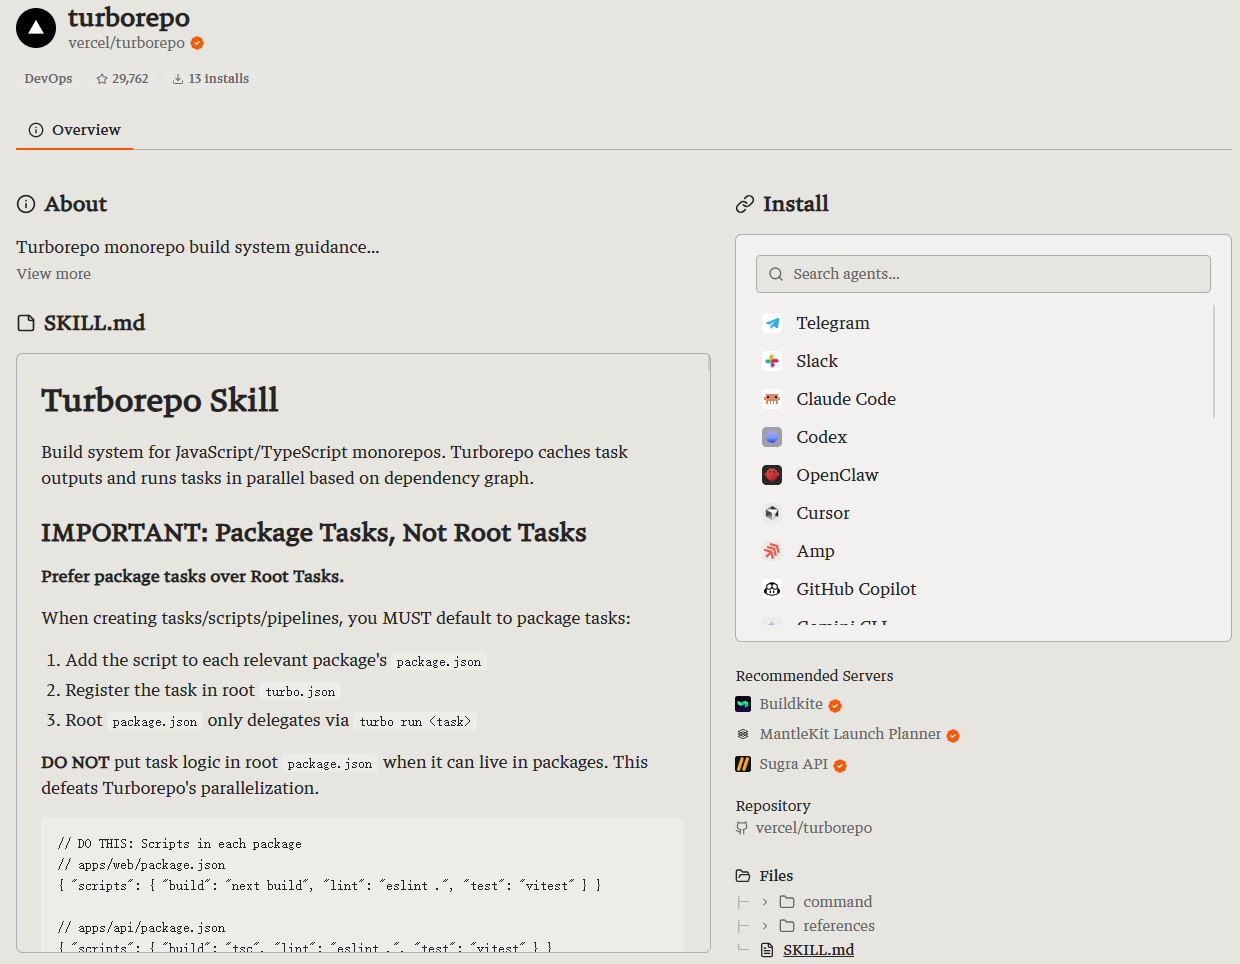The height and width of the screenshot is (964, 1240).
Task: Click the Telegram agent icon
Action: [x=772, y=323]
